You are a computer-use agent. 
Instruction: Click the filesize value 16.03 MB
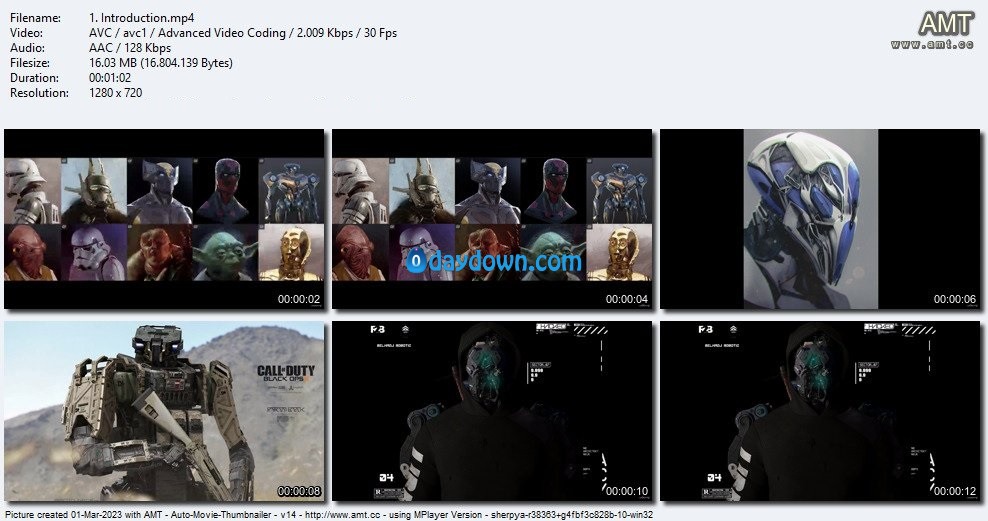pos(161,63)
